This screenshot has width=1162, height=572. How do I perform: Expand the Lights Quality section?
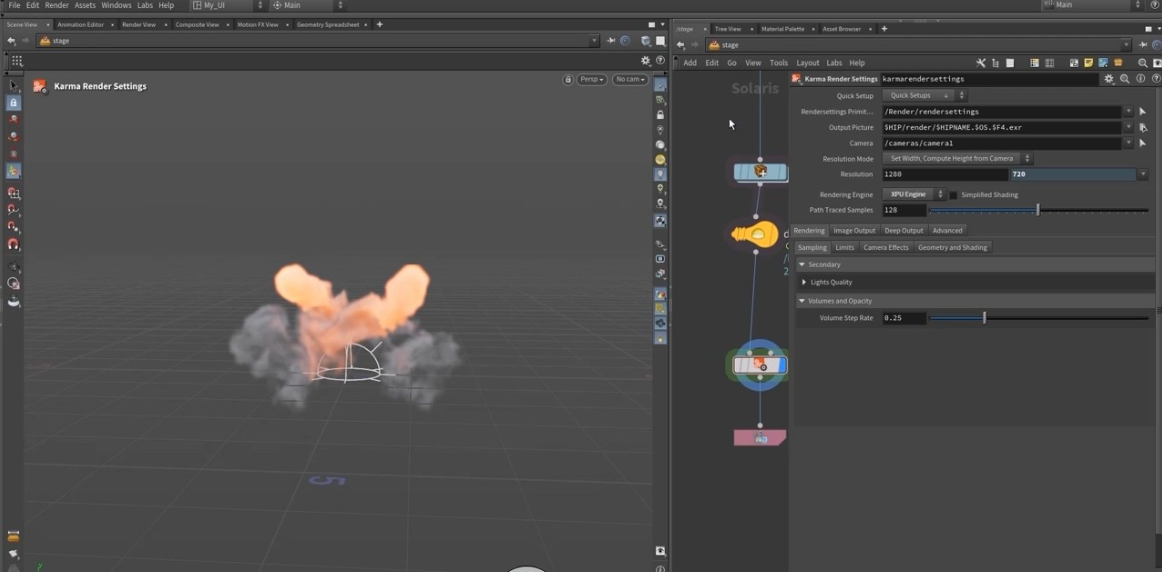point(830,282)
